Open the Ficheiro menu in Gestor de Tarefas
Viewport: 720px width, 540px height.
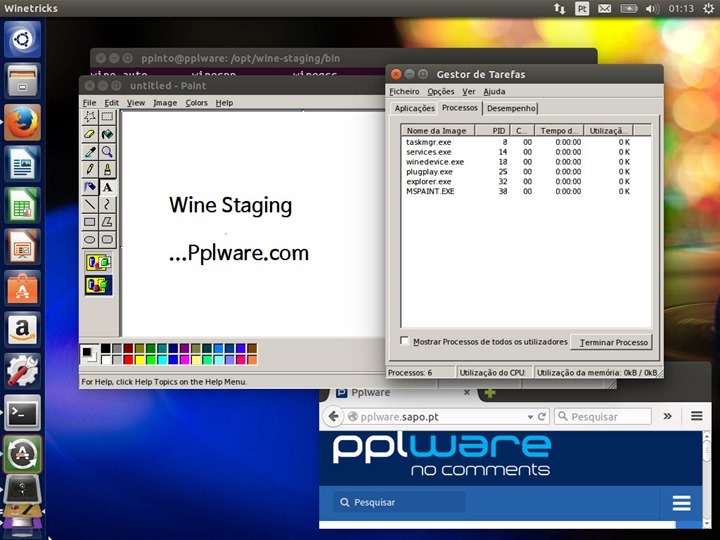tap(404, 91)
